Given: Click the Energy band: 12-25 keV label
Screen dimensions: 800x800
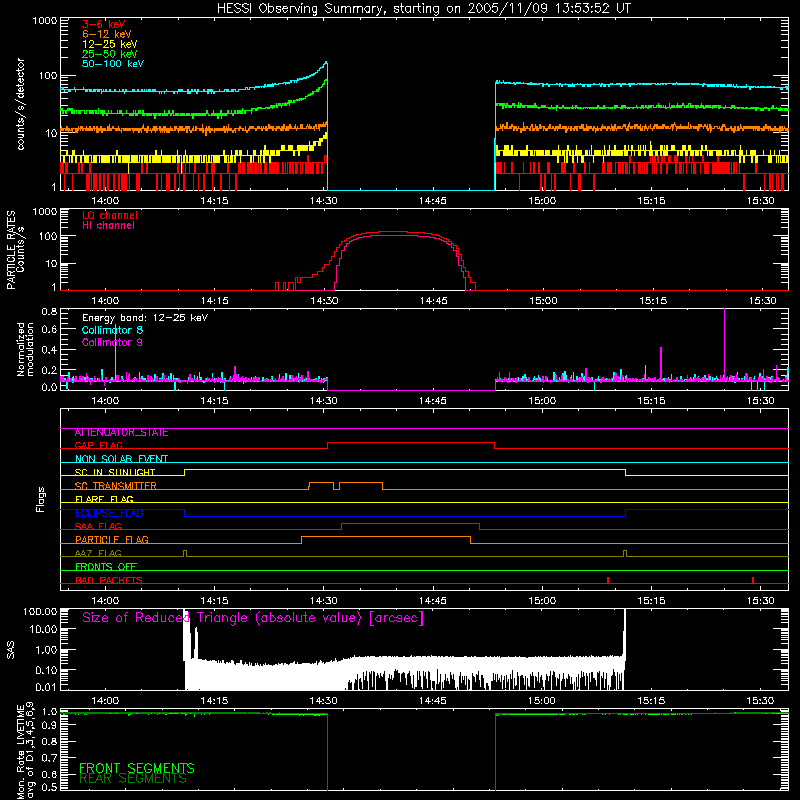Looking at the screenshot, I should (145, 318).
